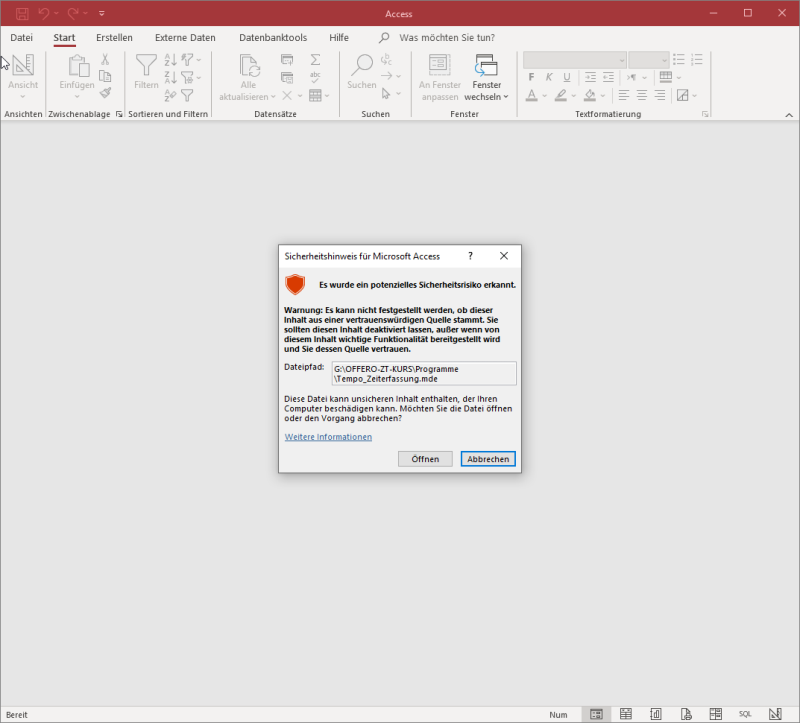Open the Hilfe tab

(339, 37)
